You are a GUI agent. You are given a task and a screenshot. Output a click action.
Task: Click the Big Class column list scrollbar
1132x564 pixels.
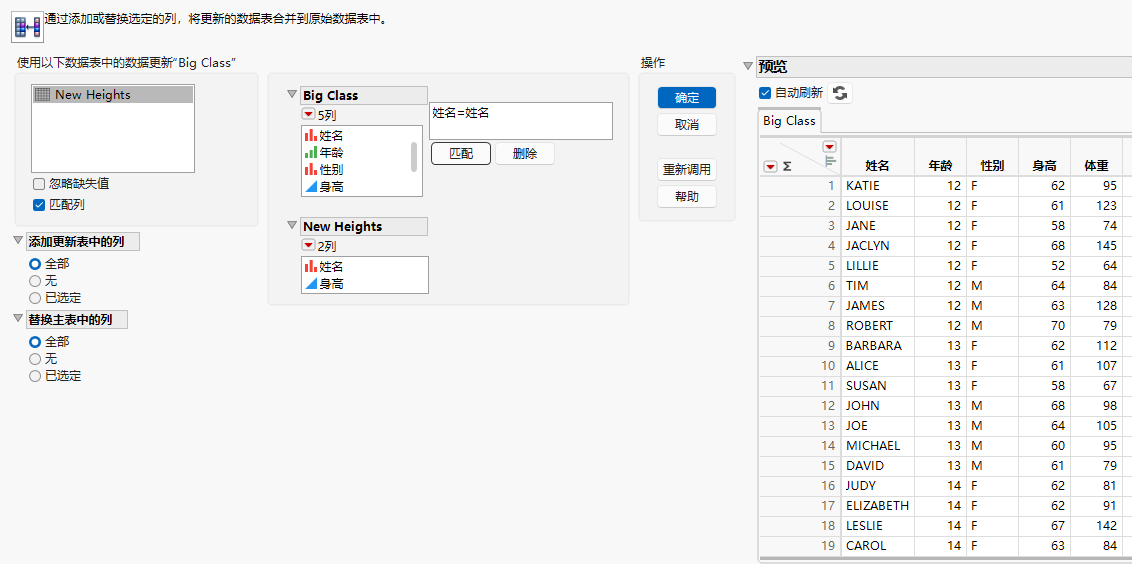(414, 157)
